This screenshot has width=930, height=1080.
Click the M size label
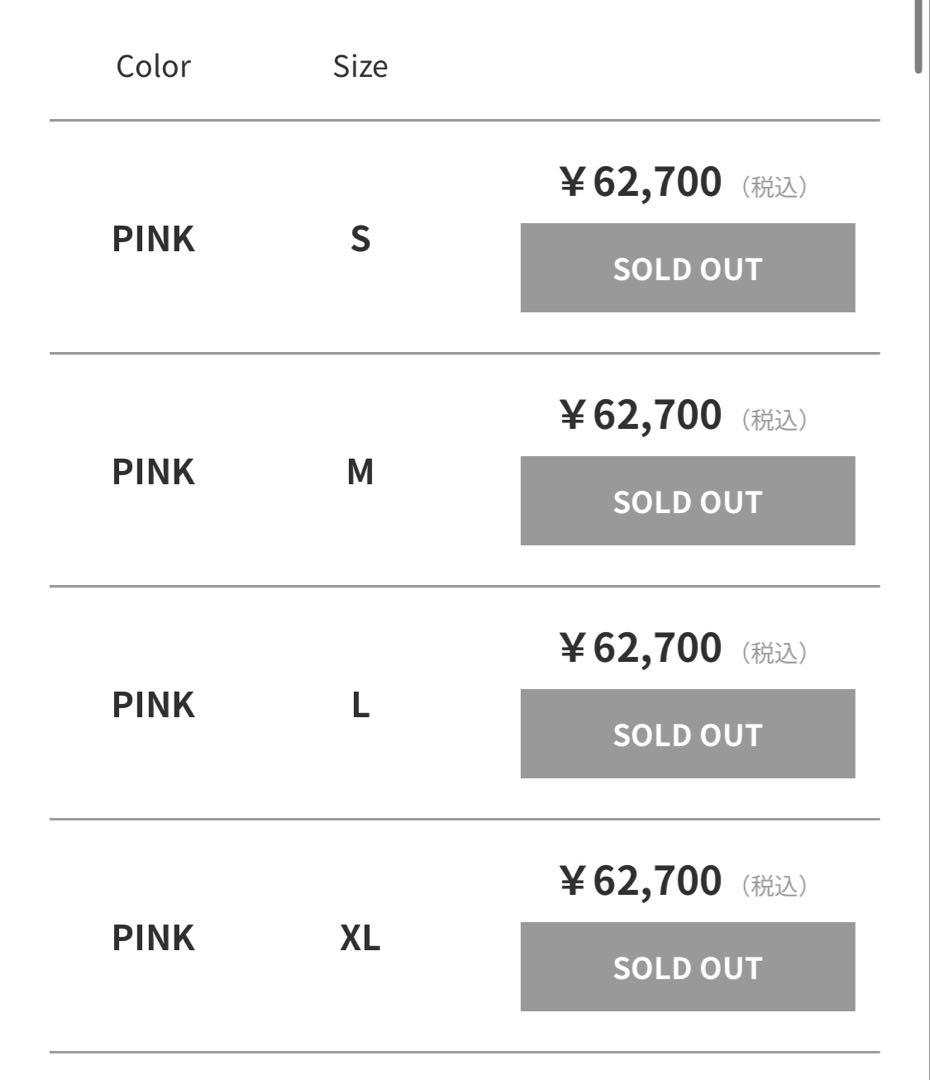(x=360, y=472)
